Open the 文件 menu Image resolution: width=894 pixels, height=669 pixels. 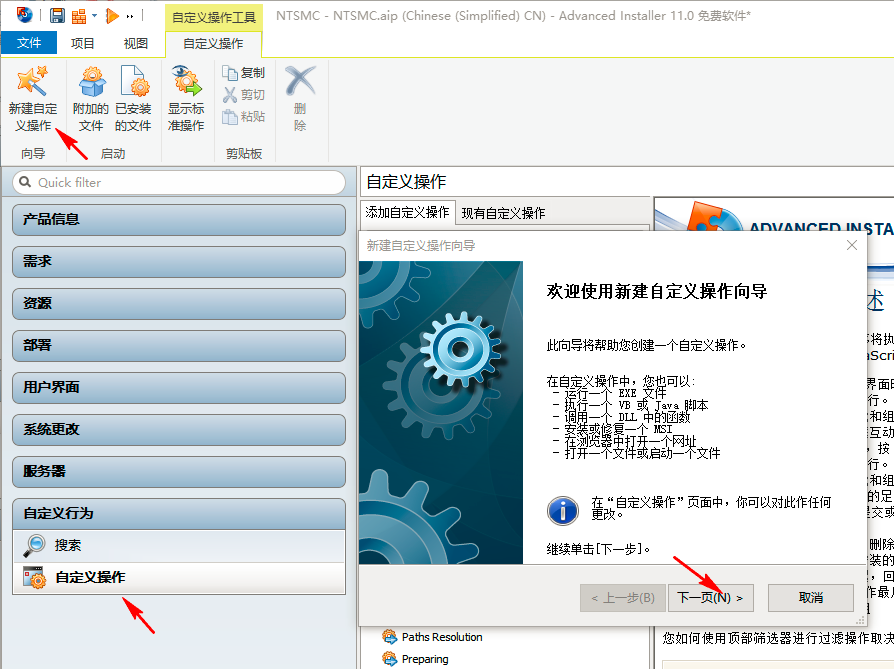[30, 42]
